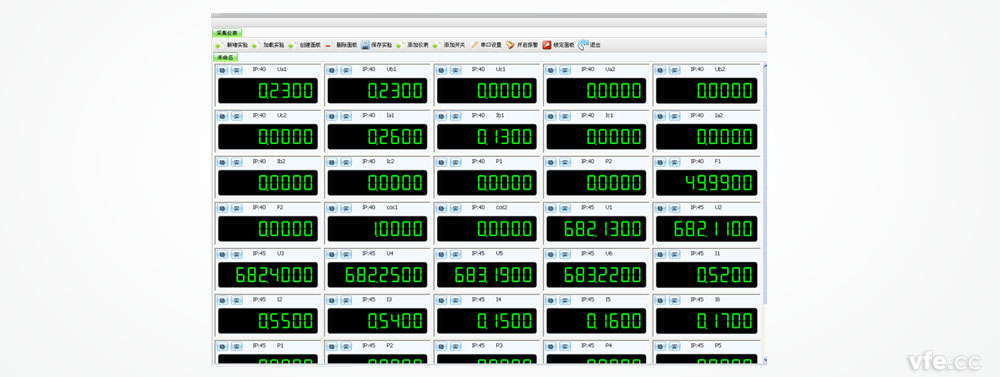Toggle the 实 button on cos1 meter
Screen dimensions: 1000x377
(346, 208)
